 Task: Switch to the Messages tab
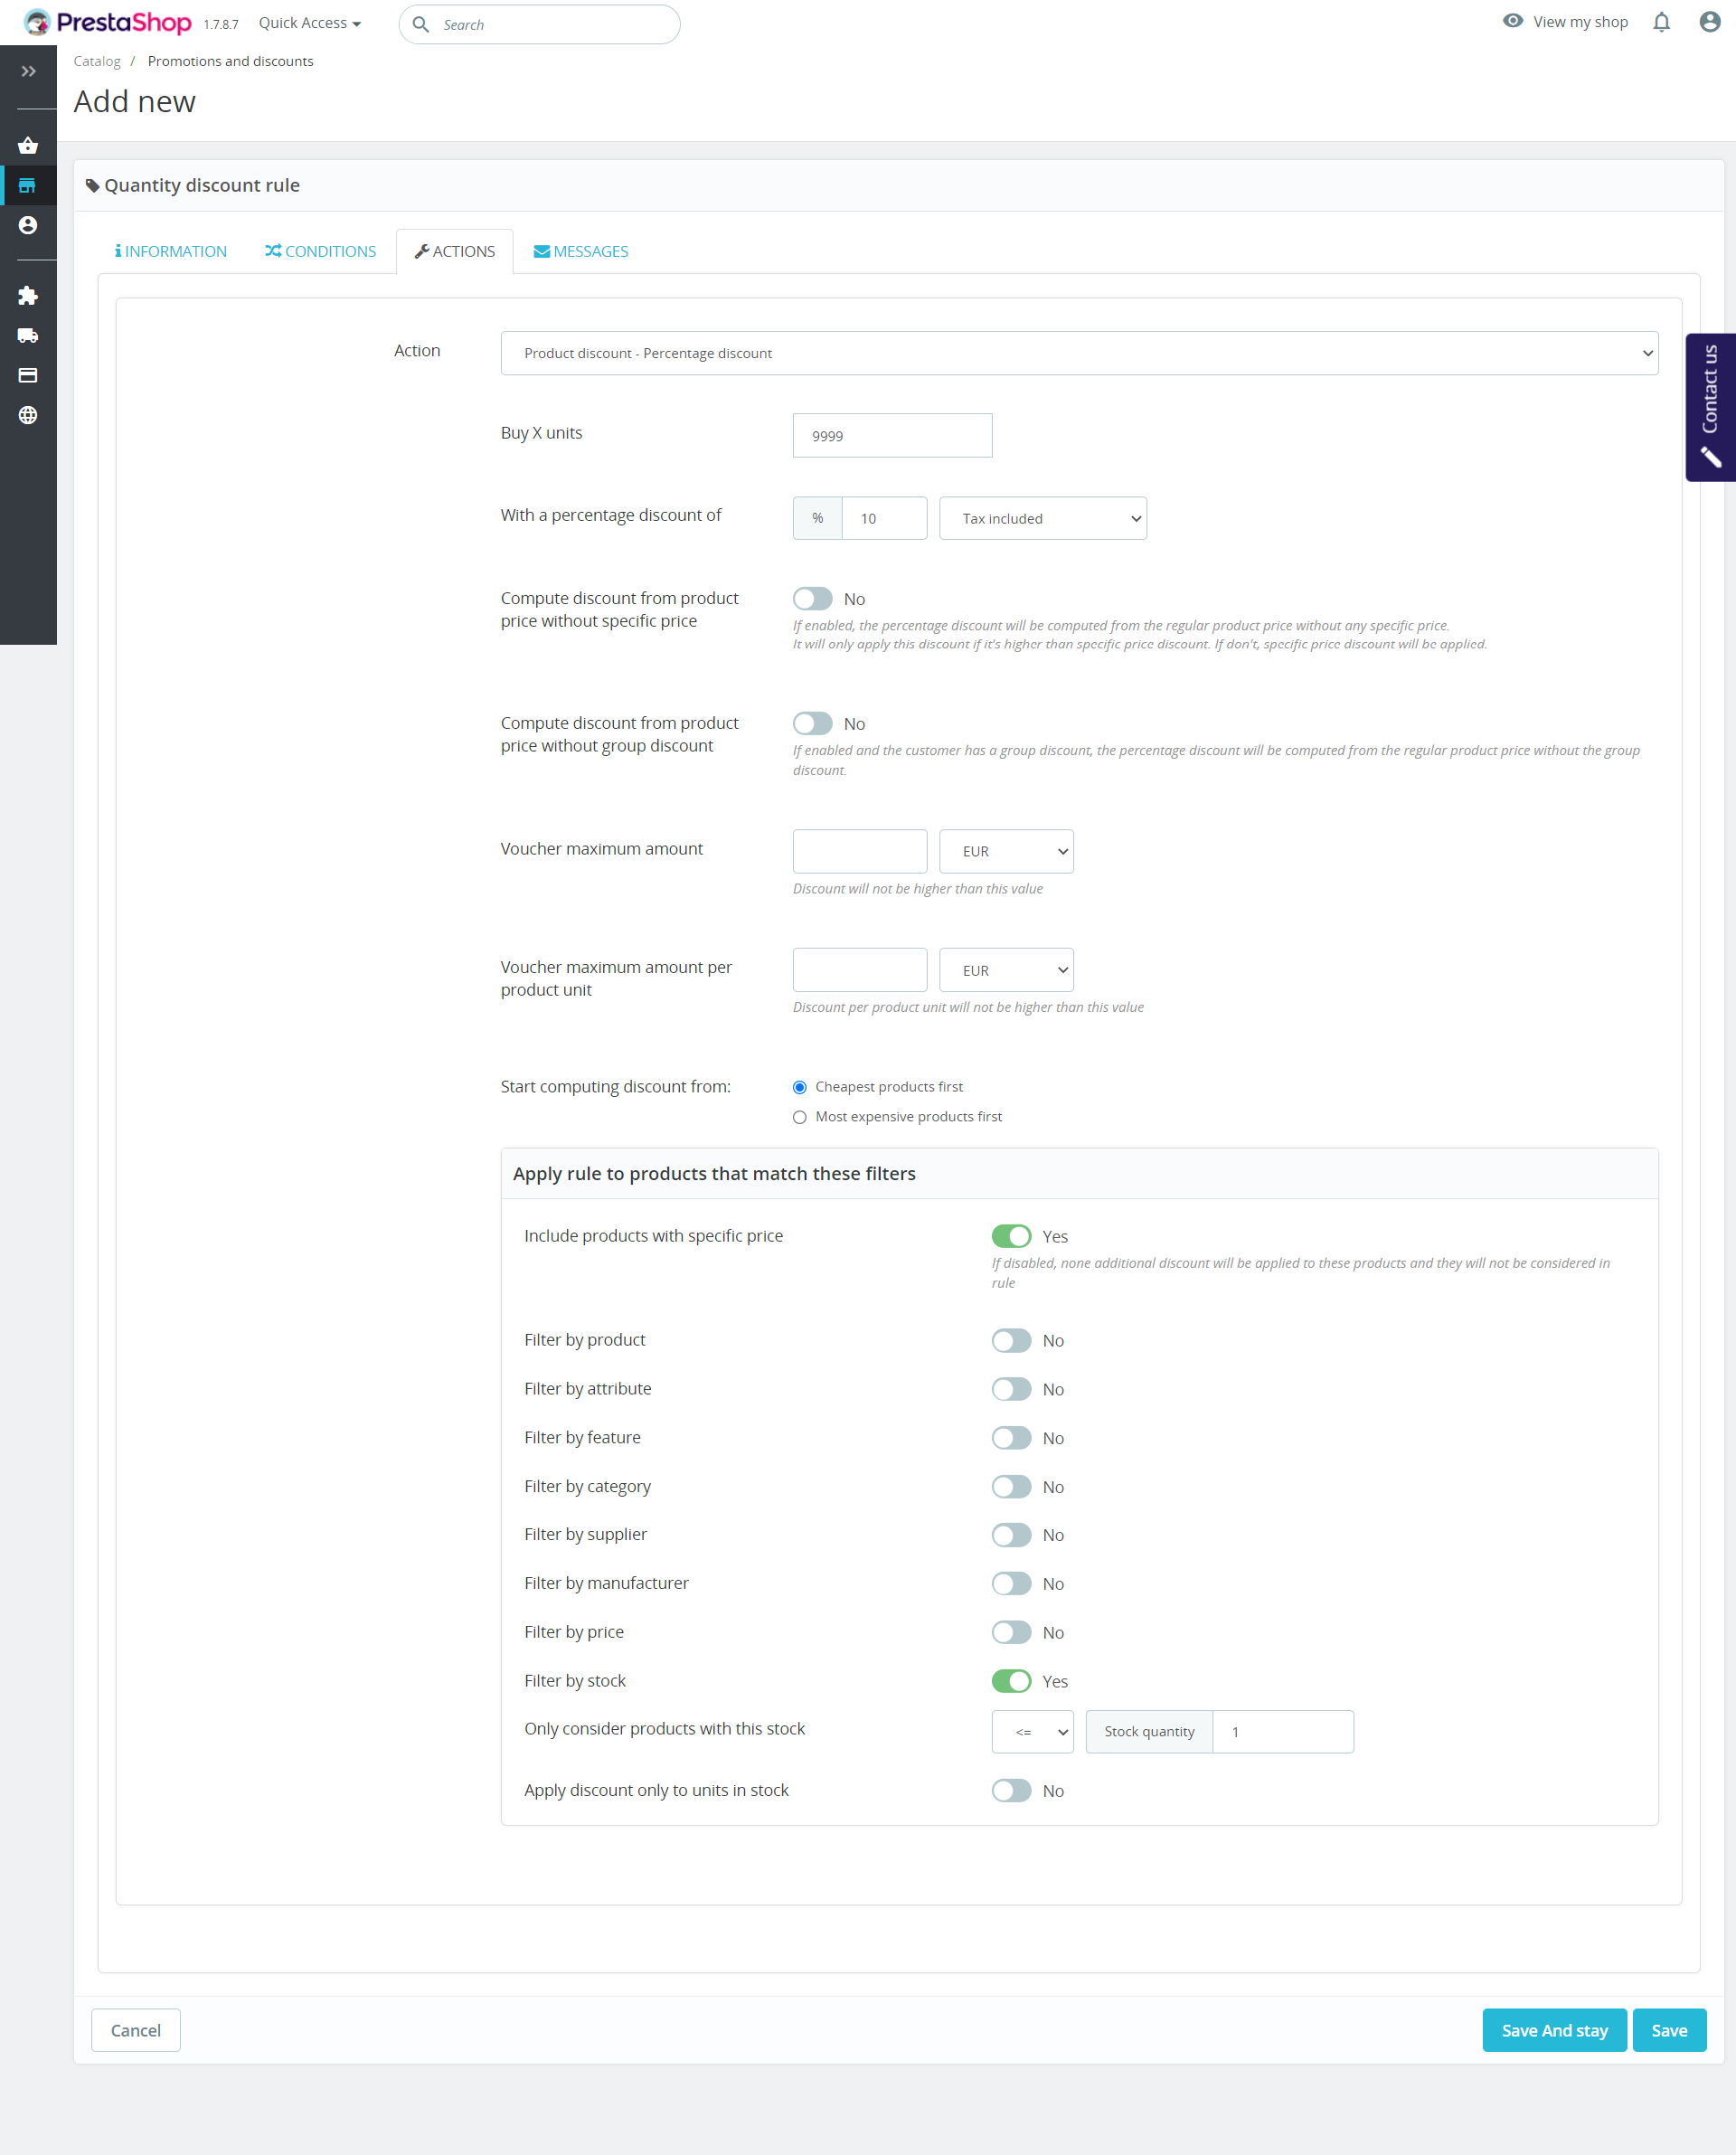(580, 251)
